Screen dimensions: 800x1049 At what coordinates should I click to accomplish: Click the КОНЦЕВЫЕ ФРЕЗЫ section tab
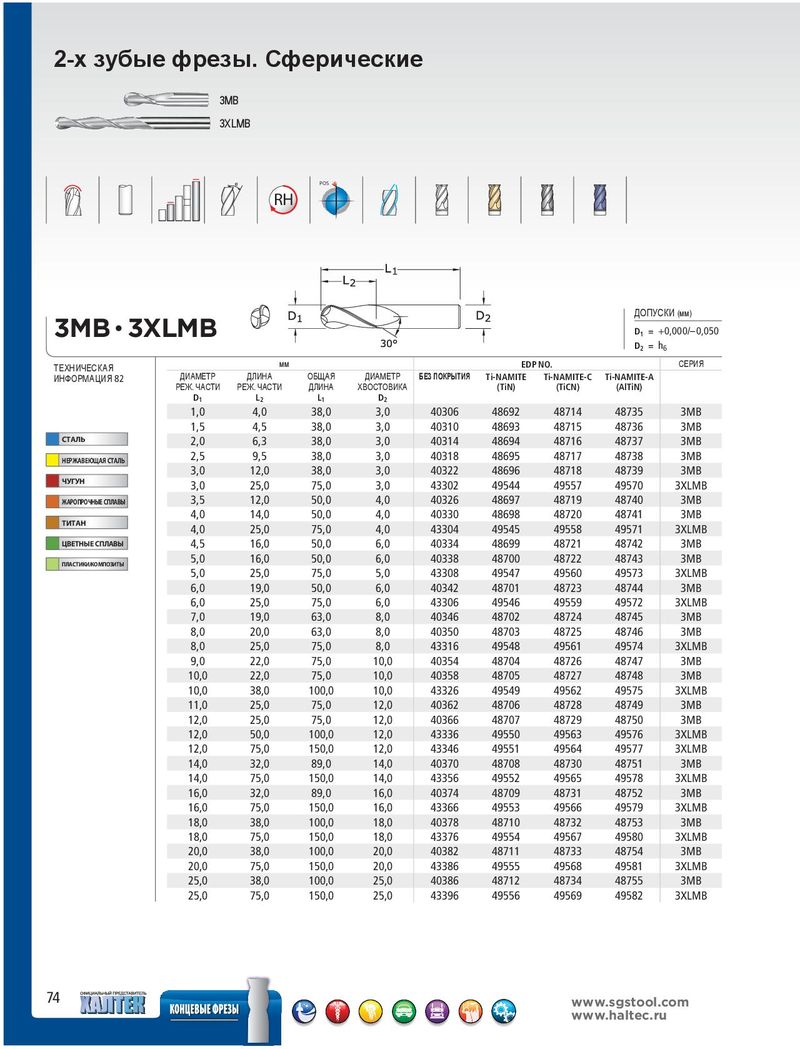tap(204, 1009)
